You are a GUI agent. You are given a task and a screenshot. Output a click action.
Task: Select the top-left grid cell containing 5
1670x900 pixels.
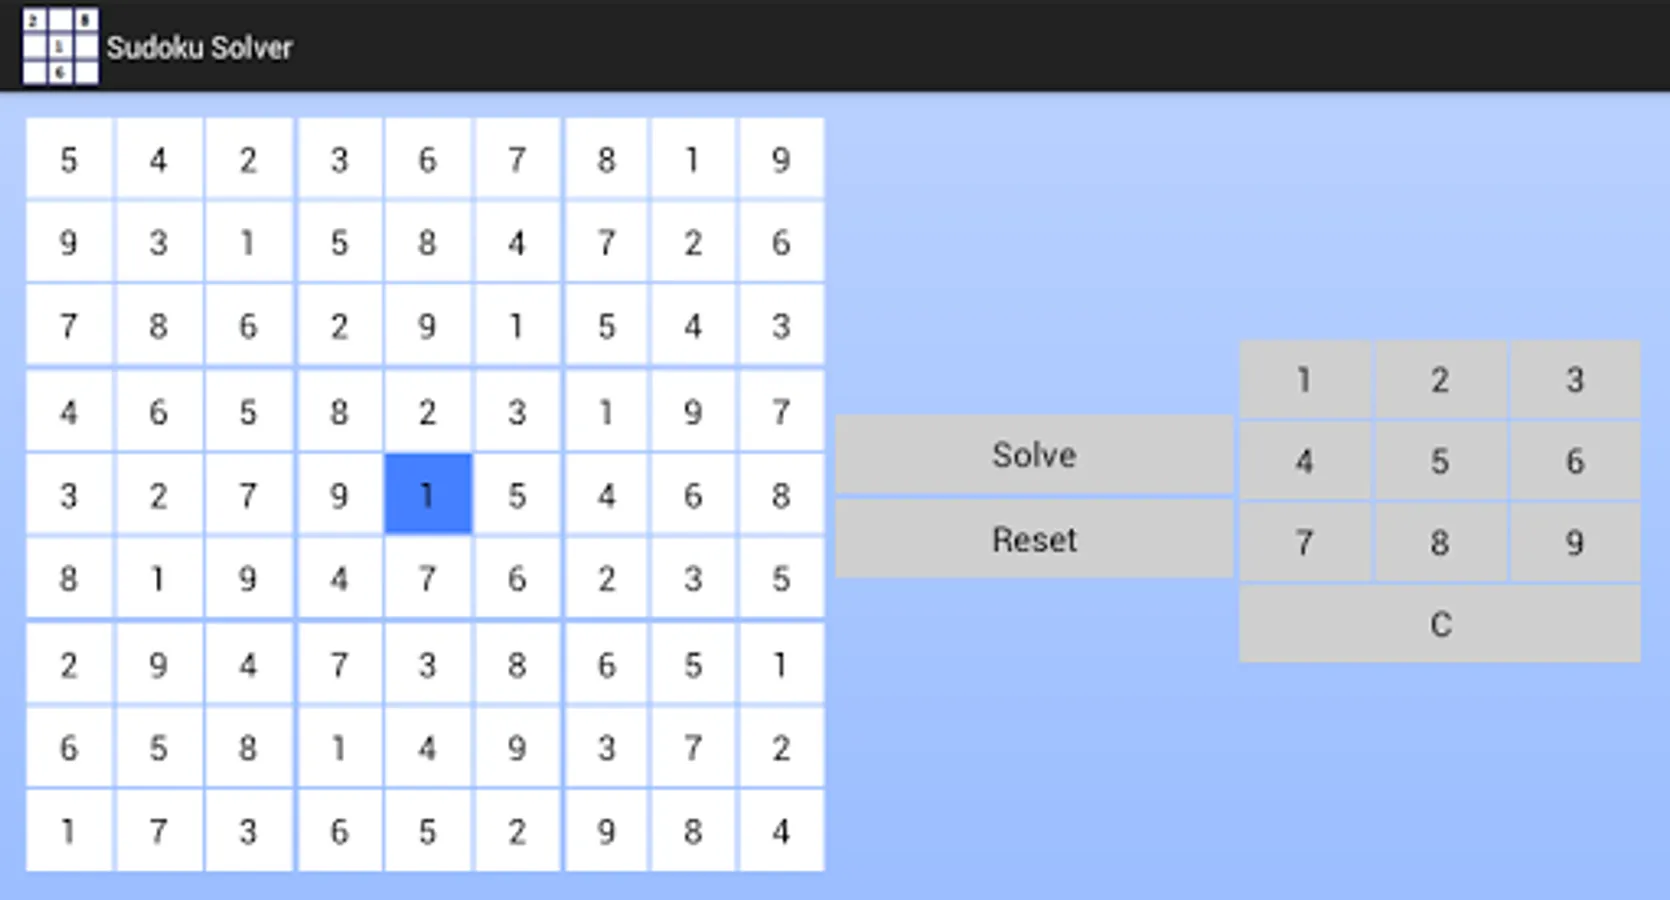click(69, 159)
